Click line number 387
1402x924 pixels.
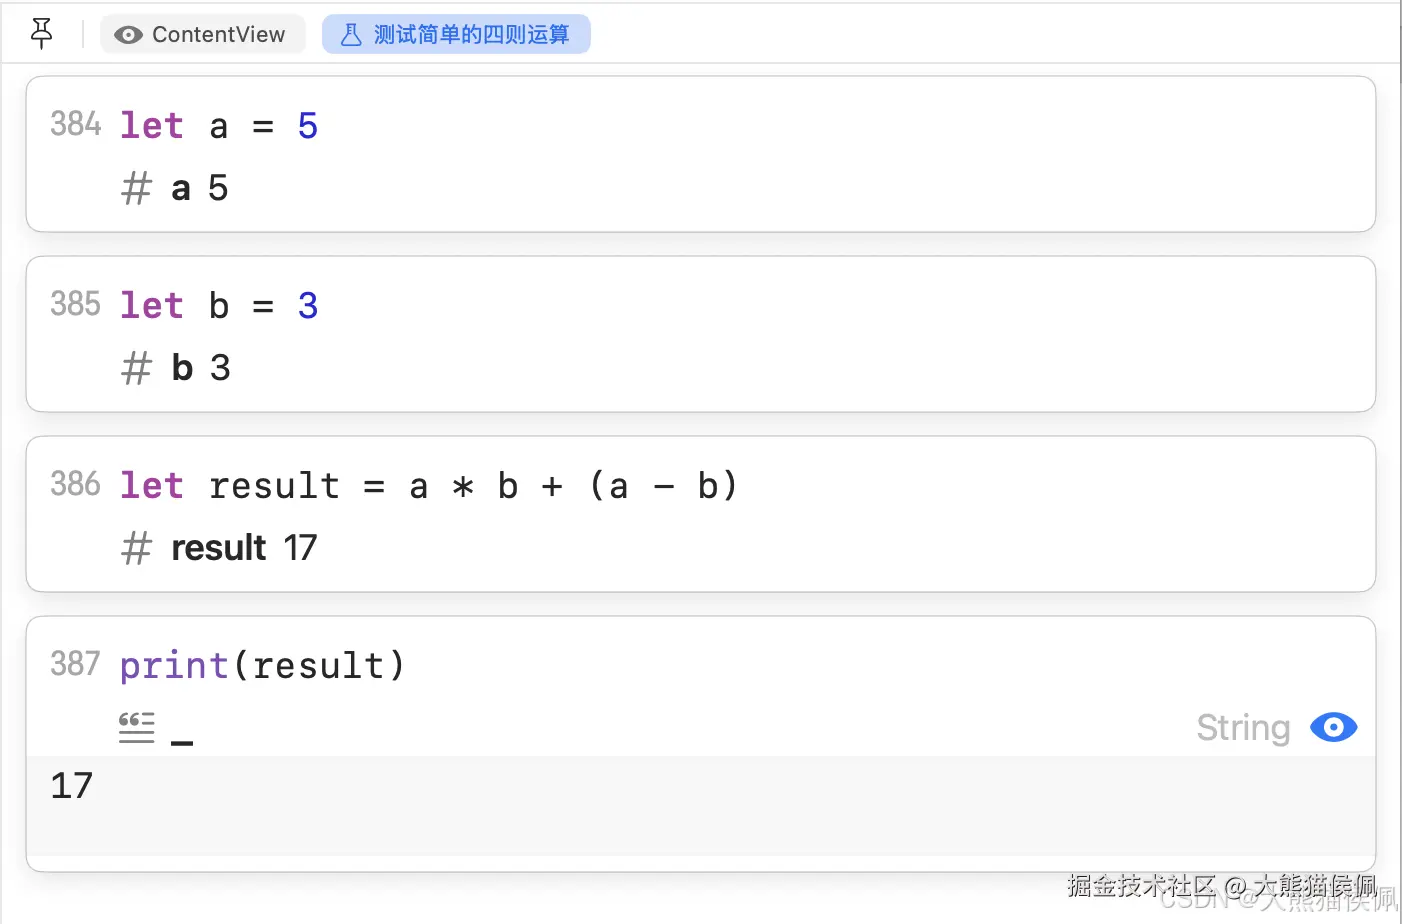tap(76, 664)
